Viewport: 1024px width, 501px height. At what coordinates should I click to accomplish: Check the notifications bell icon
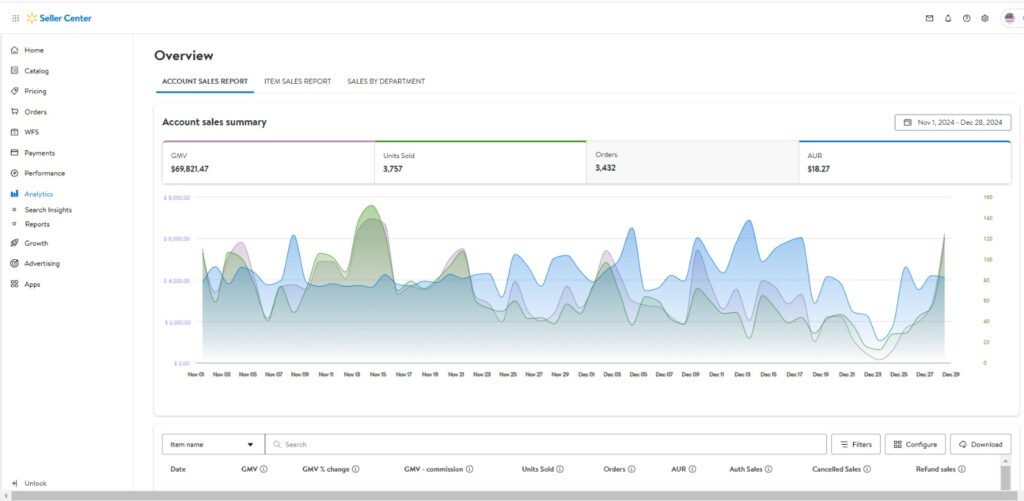pos(948,18)
